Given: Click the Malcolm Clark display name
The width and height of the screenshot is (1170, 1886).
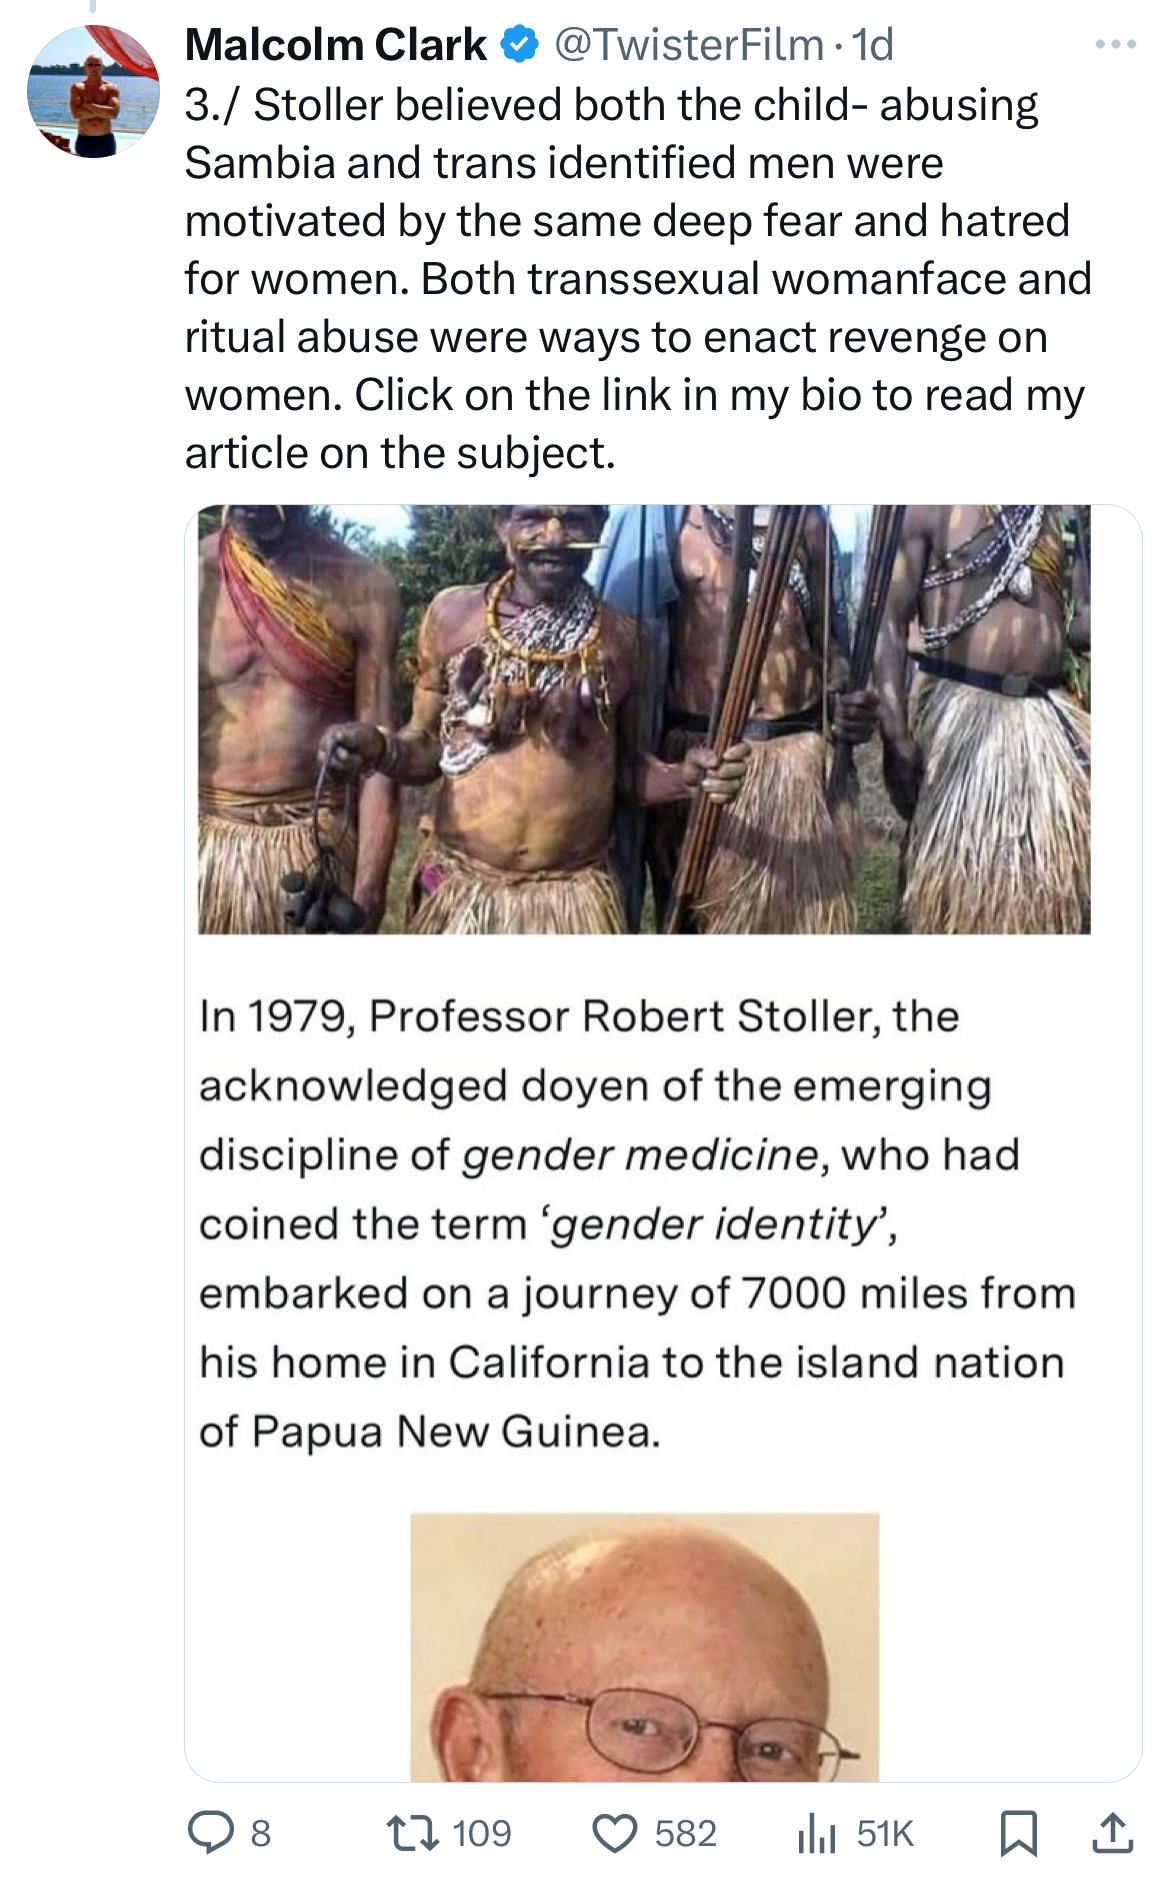Looking at the screenshot, I should click(335, 45).
